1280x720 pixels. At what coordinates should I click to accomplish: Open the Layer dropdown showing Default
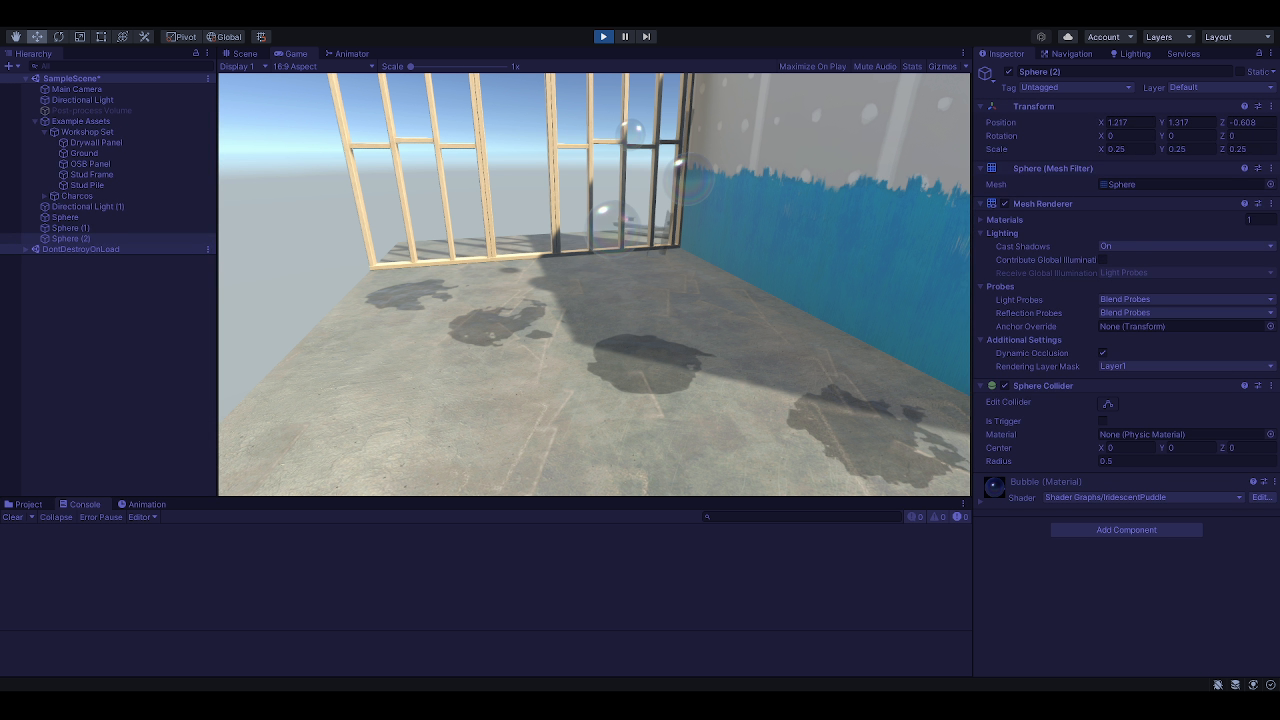(1221, 87)
